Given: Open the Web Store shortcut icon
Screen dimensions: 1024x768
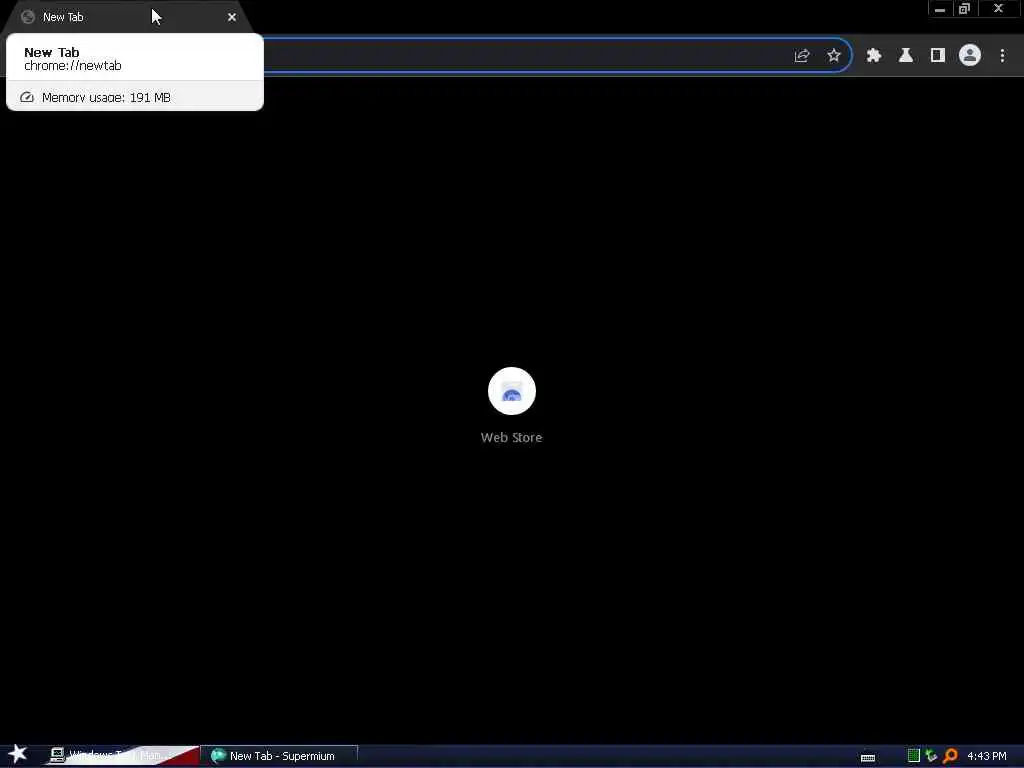Looking at the screenshot, I should (511, 391).
